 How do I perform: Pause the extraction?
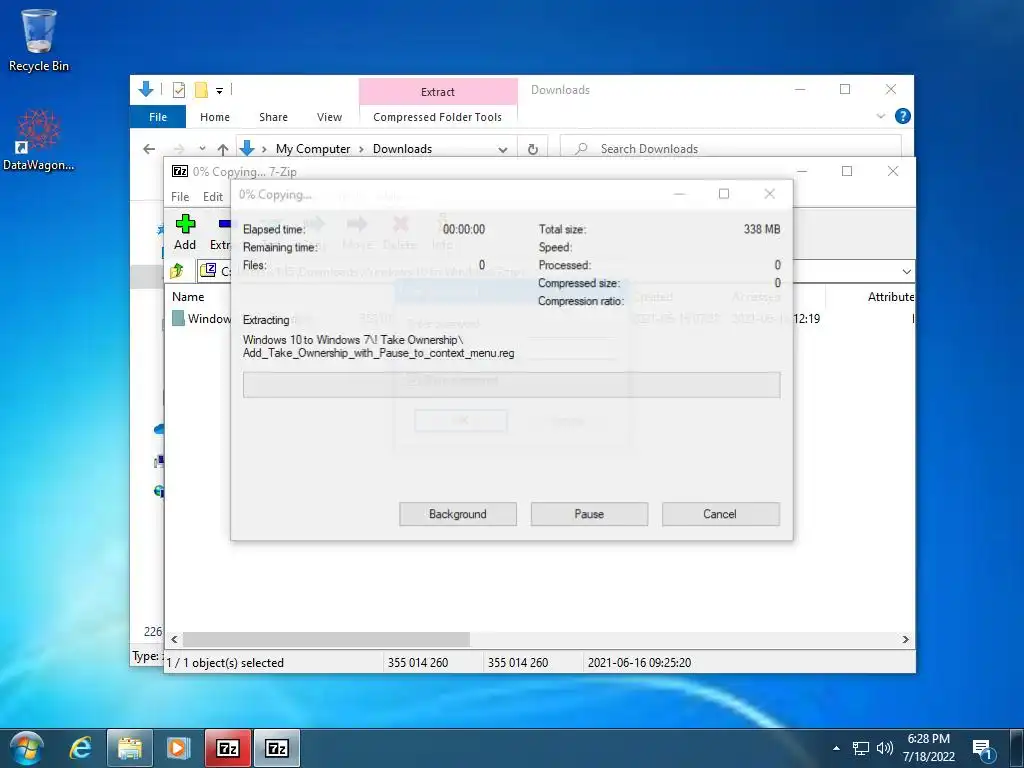589,514
